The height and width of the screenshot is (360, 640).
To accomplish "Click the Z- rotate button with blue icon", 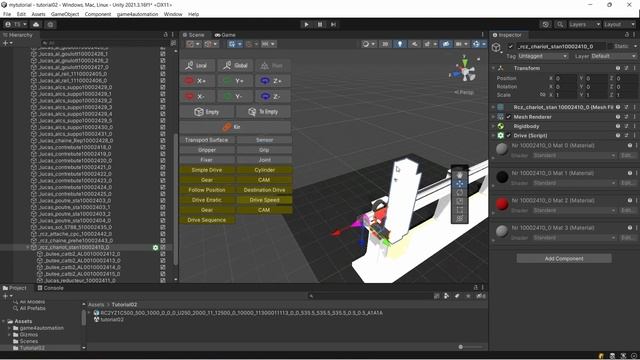I will (x=273, y=96).
